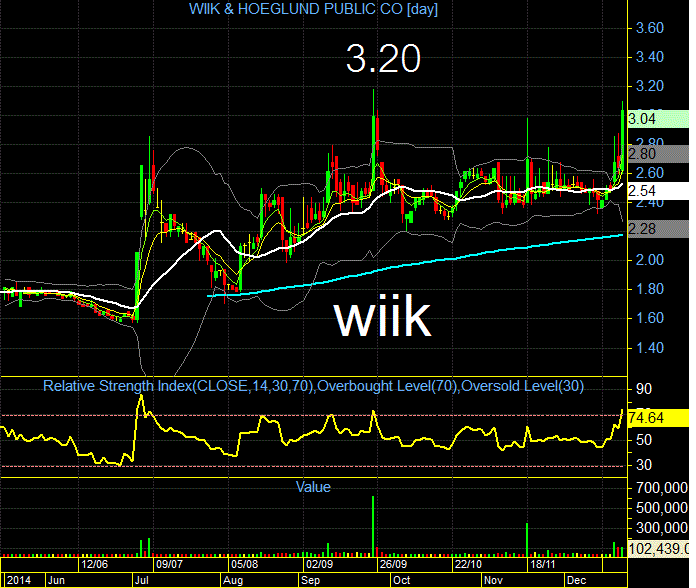Image resolution: width=696 pixels, height=588 pixels.
Task: Click the 2.60 price axis value
Action: coord(649,173)
